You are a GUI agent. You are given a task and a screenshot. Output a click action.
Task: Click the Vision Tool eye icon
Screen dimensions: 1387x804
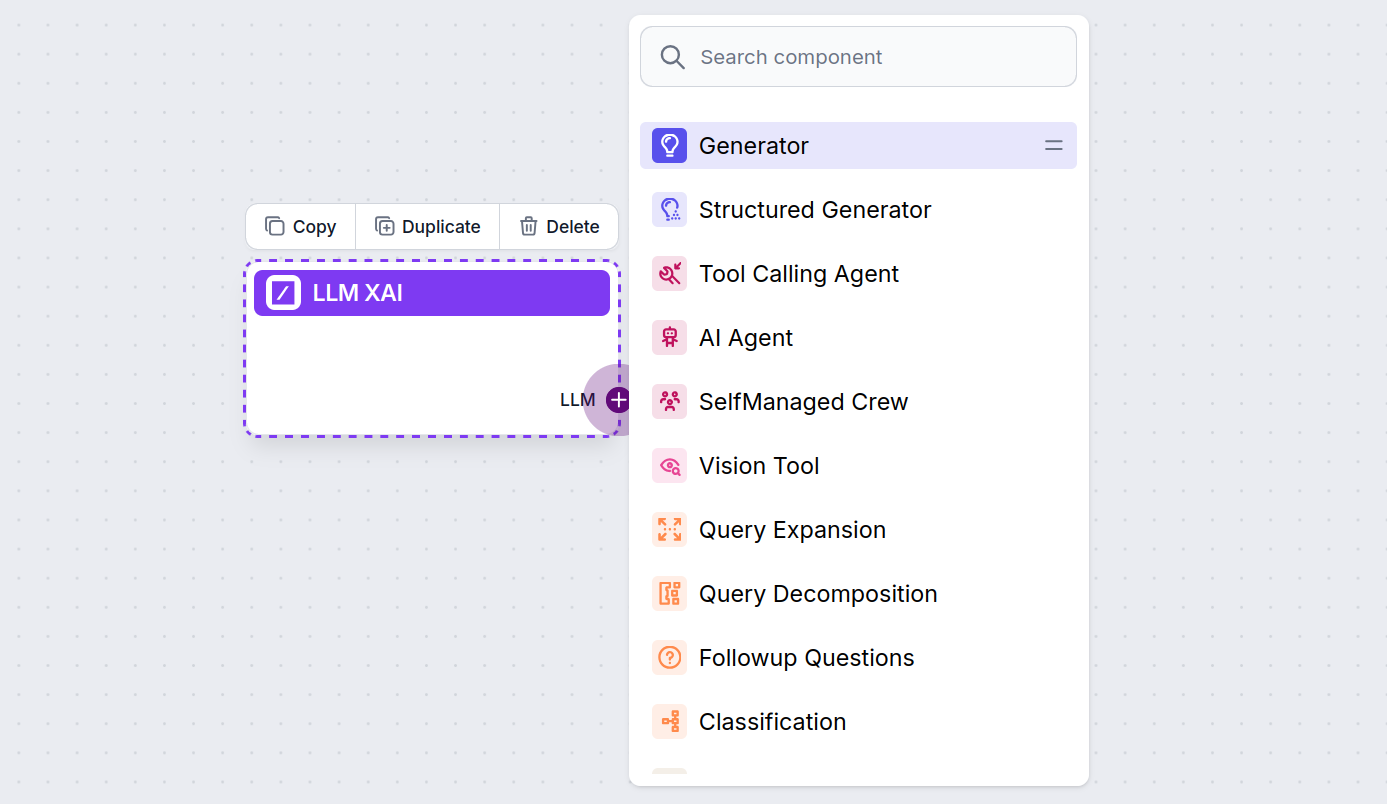669,465
